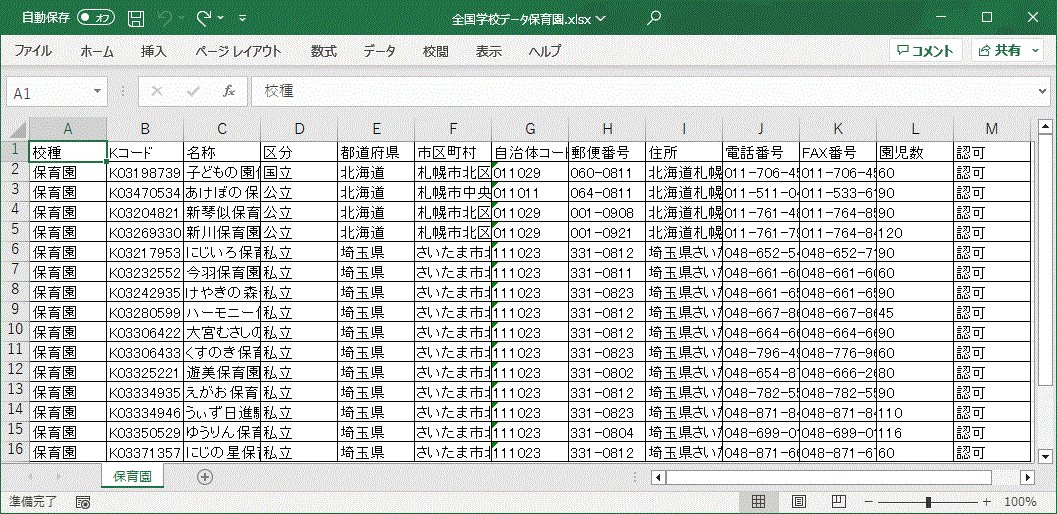Screen dimensions: 1057x514
Task: Open the search magnifier in title bar
Action: coord(654,18)
